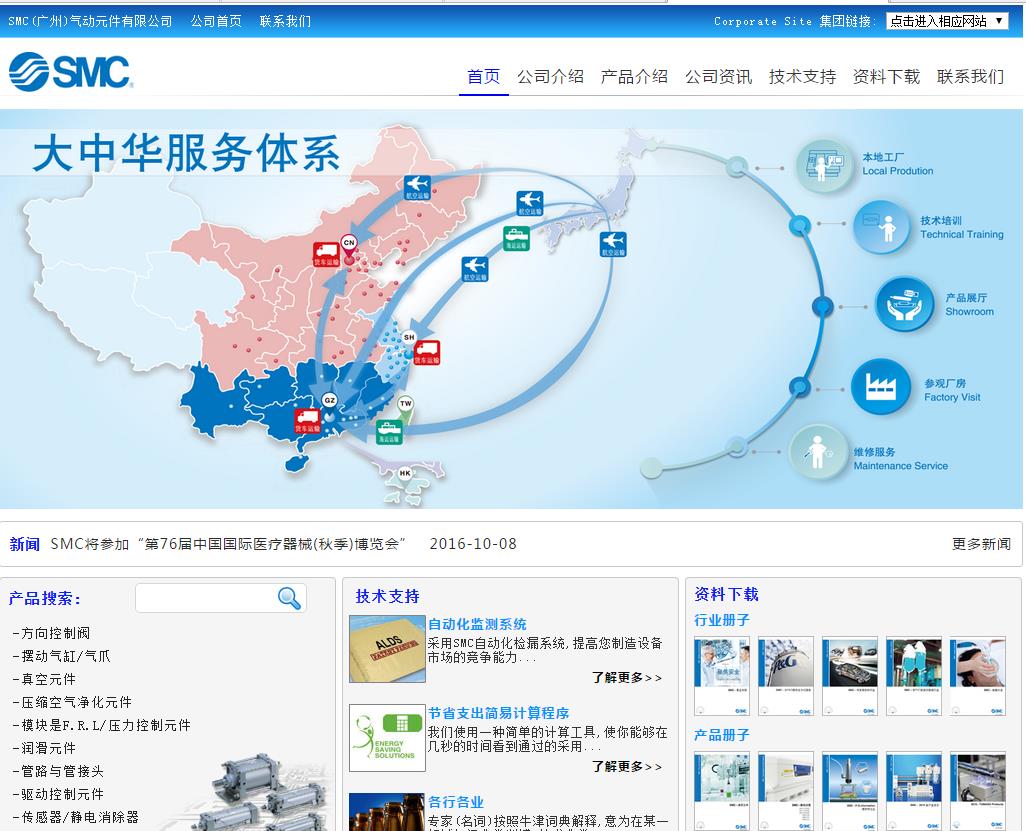Click the 自动化监测系统 title link

pyautogui.click(x=477, y=624)
